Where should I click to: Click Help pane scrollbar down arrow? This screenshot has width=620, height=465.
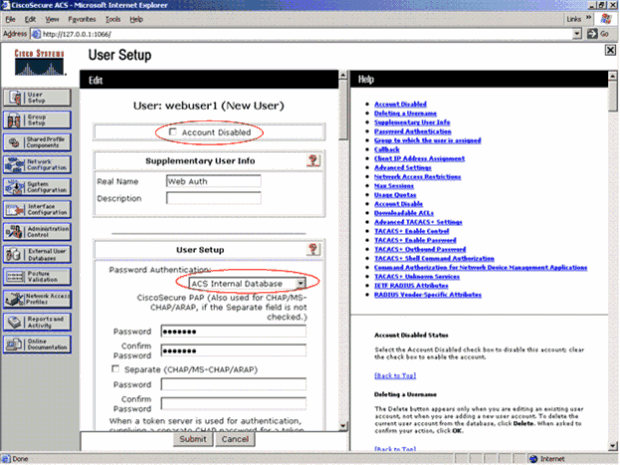click(612, 446)
